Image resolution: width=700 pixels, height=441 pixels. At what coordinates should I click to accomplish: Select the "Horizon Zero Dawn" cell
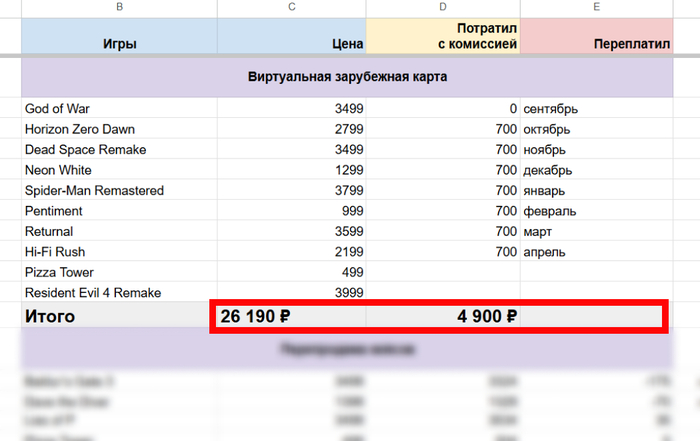click(x=119, y=129)
